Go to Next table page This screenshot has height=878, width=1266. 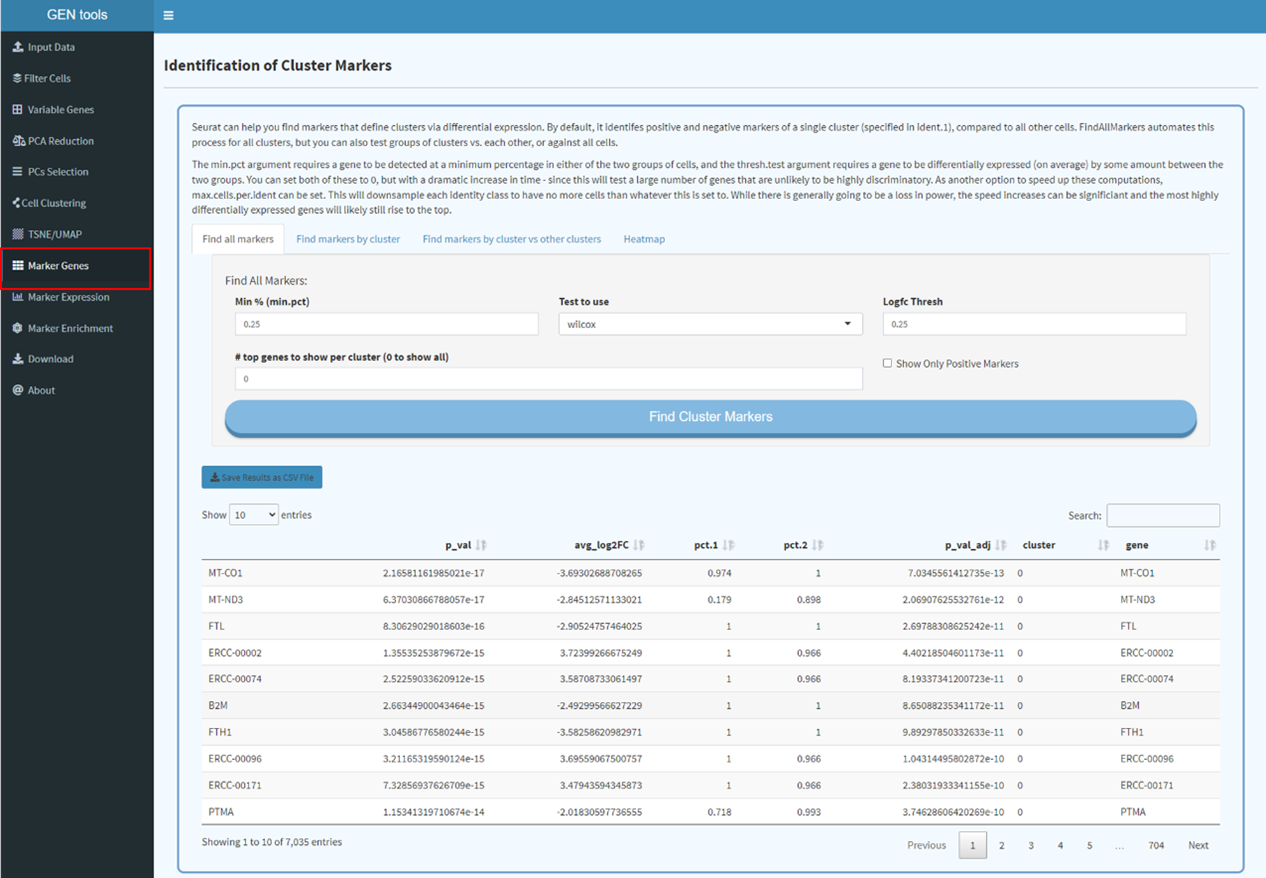1198,845
